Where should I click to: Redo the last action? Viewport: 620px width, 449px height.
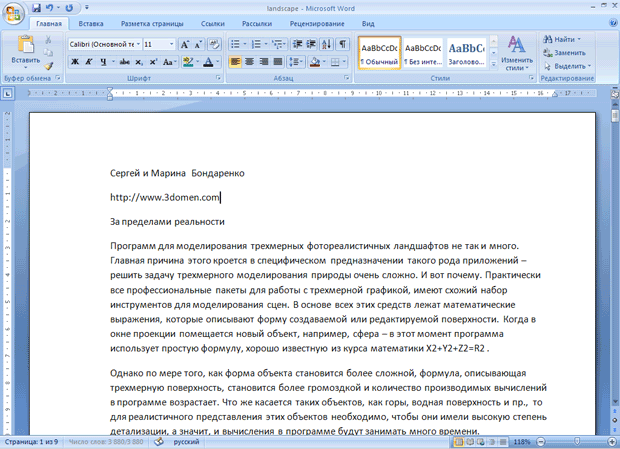click(69, 8)
